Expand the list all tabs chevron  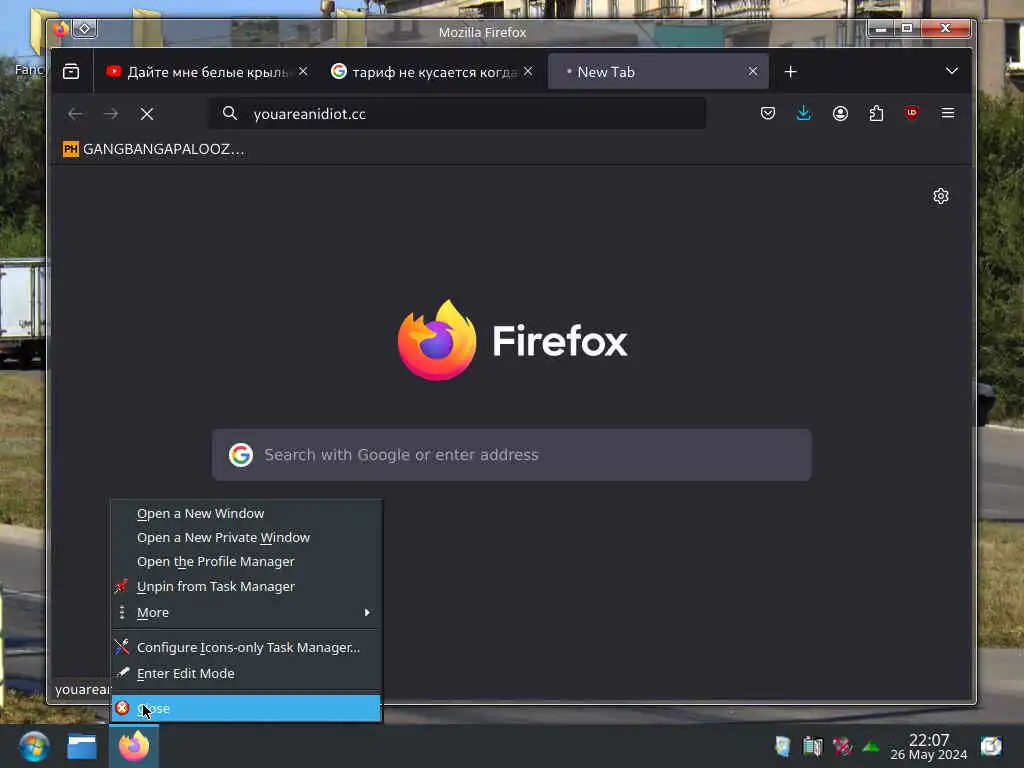(952, 71)
